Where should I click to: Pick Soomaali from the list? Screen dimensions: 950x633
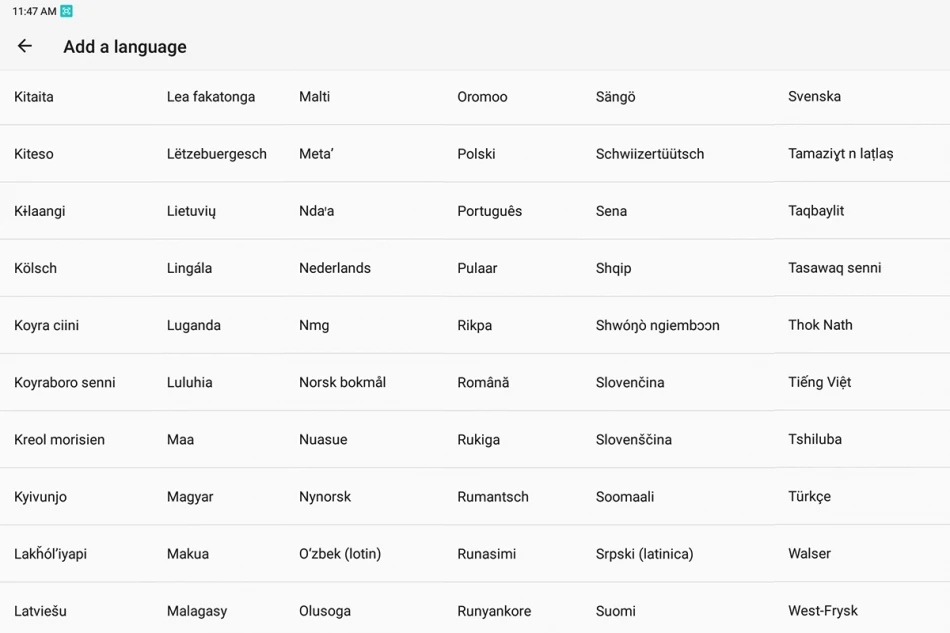624,496
